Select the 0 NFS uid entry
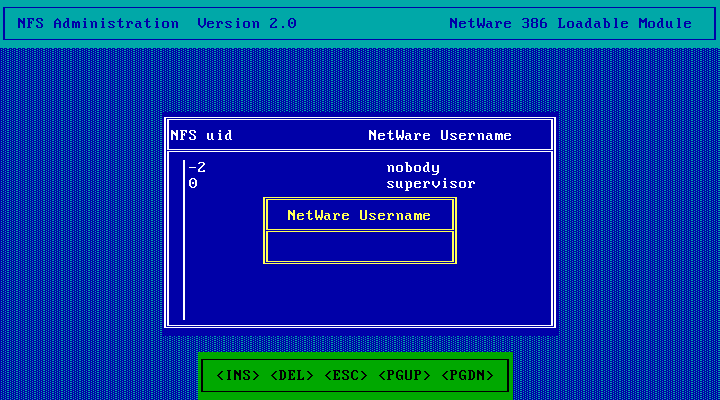The image size is (720, 400). click(x=193, y=183)
